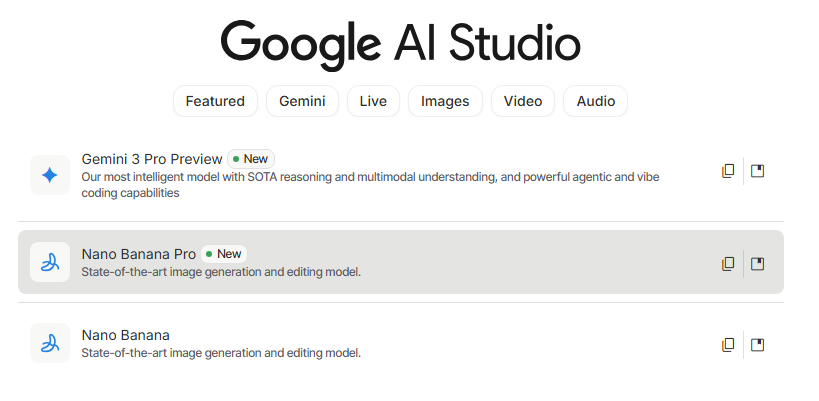The height and width of the screenshot is (401, 819).
Task: Click New badge beside Nano Banana Pro
Action: (x=224, y=254)
